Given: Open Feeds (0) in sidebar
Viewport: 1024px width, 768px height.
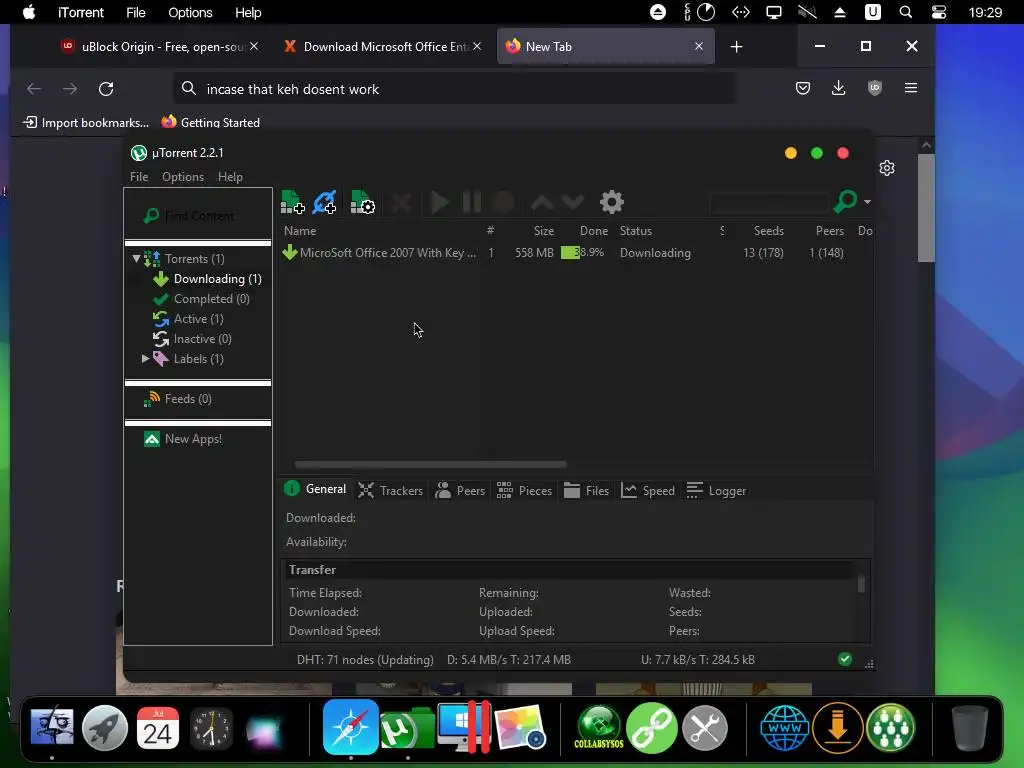Looking at the screenshot, I should (x=188, y=399).
